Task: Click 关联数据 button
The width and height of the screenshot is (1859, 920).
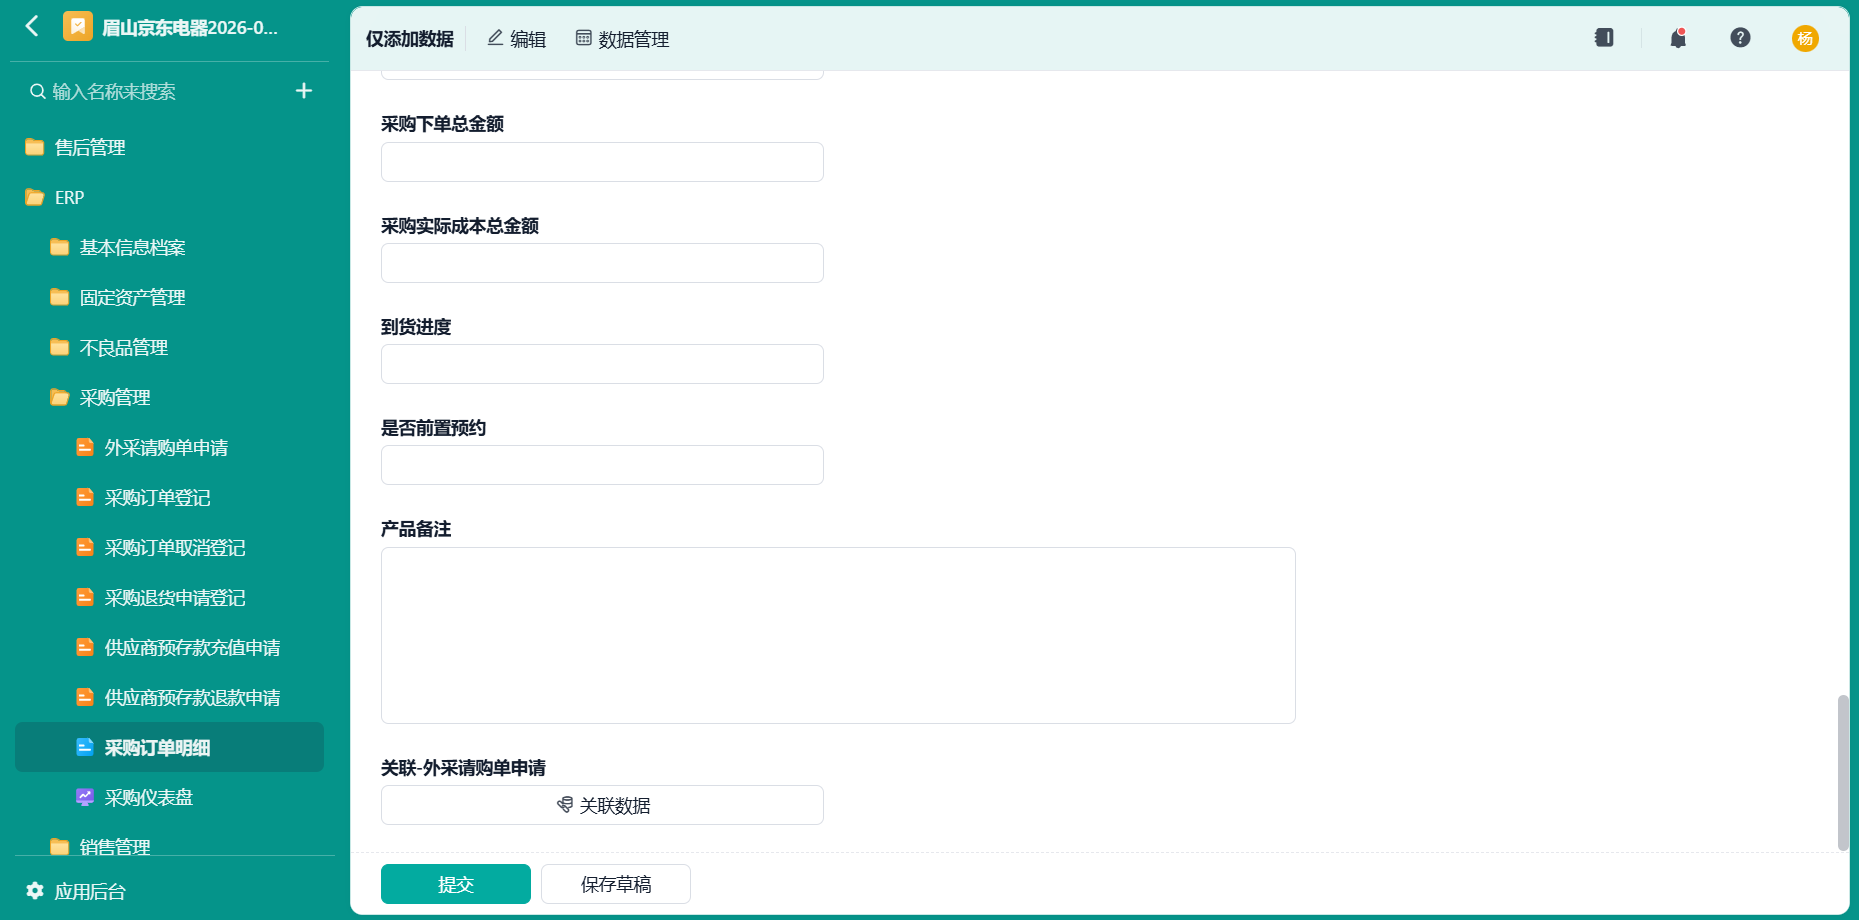Action: [x=602, y=805]
